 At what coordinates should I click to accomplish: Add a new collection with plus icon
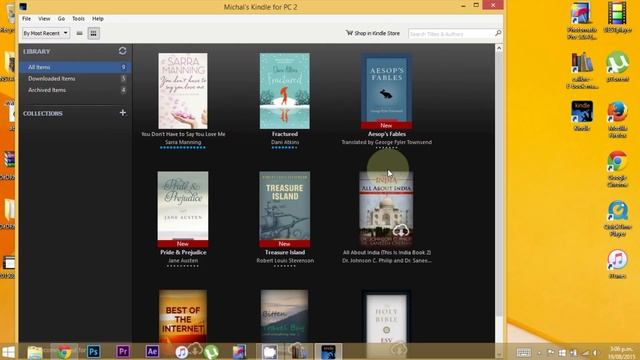tap(122, 113)
